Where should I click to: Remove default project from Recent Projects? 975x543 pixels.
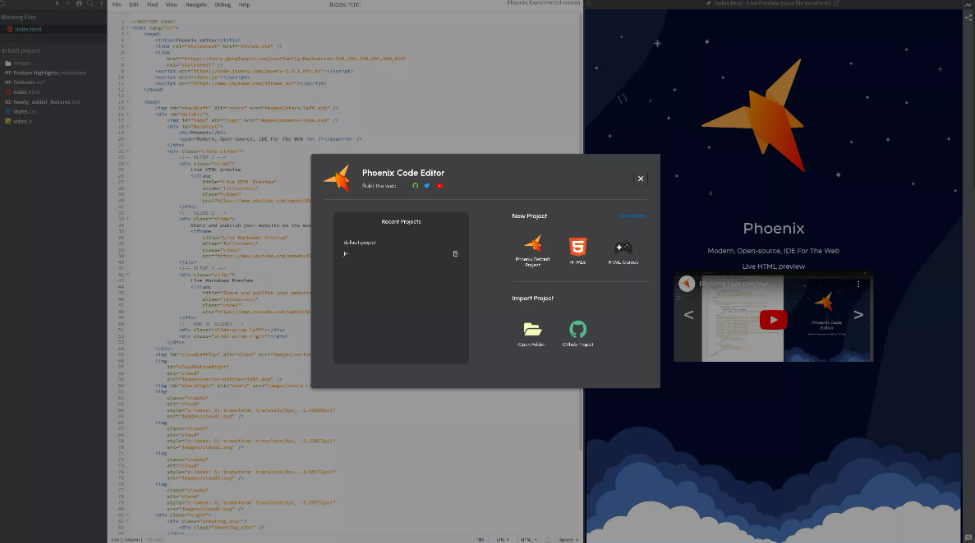coord(456,254)
